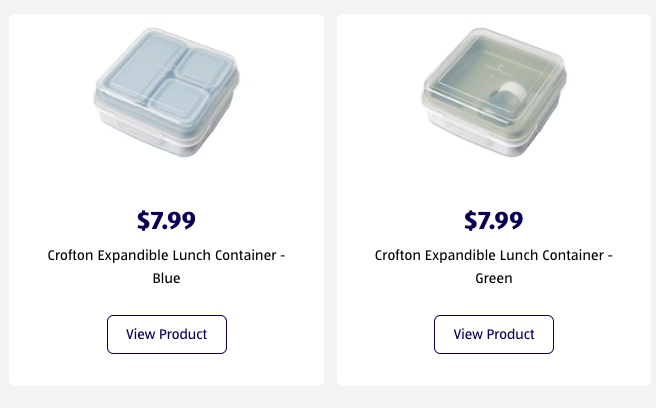This screenshot has width=656, height=408.
Task: Click blank space beside the Green card's View Product button
Action: [x=600, y=334]
